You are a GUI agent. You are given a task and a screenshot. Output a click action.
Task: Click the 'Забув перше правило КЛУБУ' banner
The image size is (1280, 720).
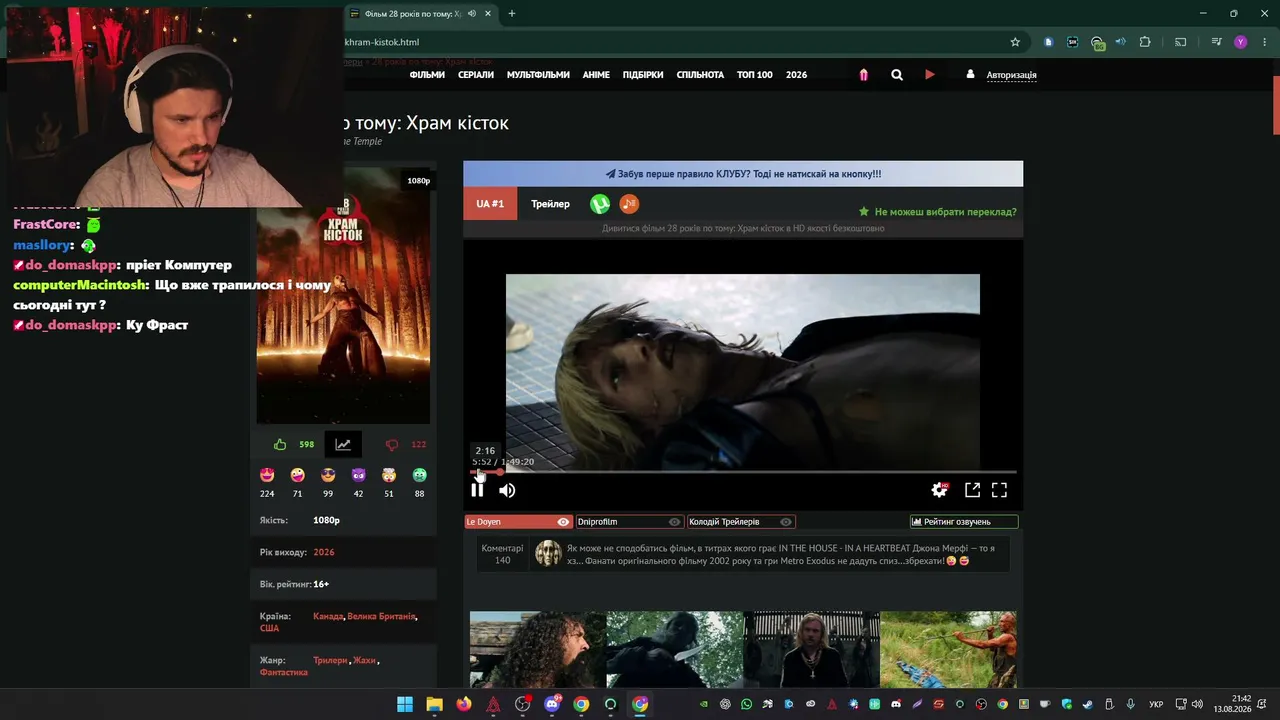[x=743, y=174]
